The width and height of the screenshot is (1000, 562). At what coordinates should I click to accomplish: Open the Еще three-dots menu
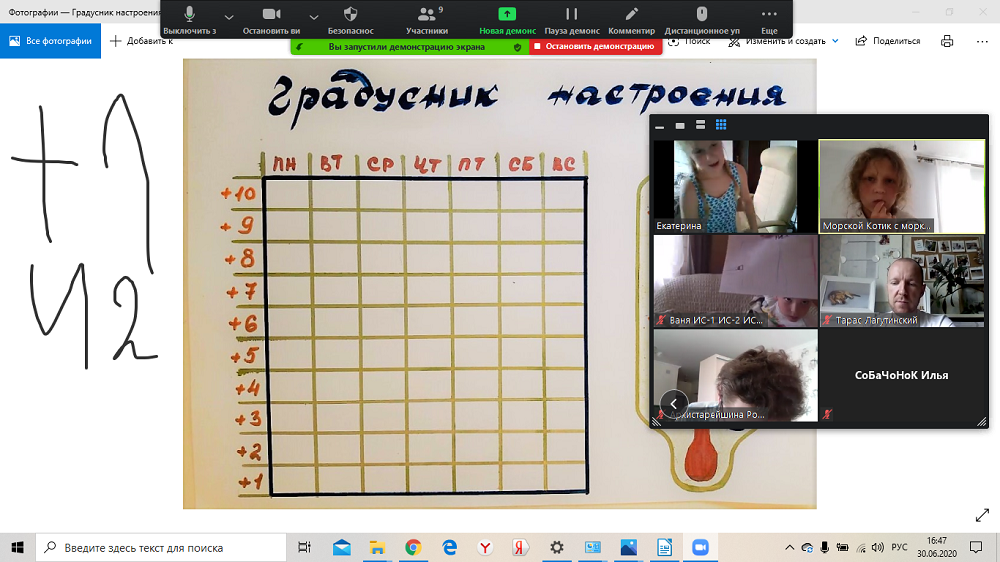coord(769,15)
